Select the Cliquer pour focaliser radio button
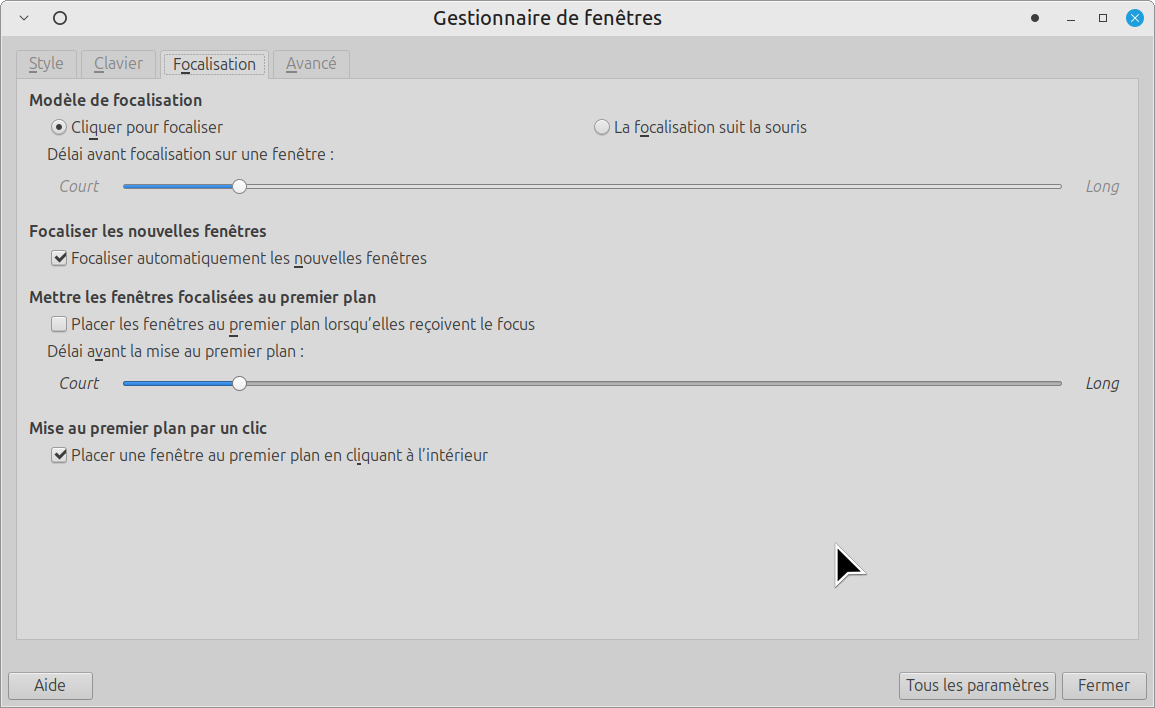 pyautogui.click(x=60, y=127)
